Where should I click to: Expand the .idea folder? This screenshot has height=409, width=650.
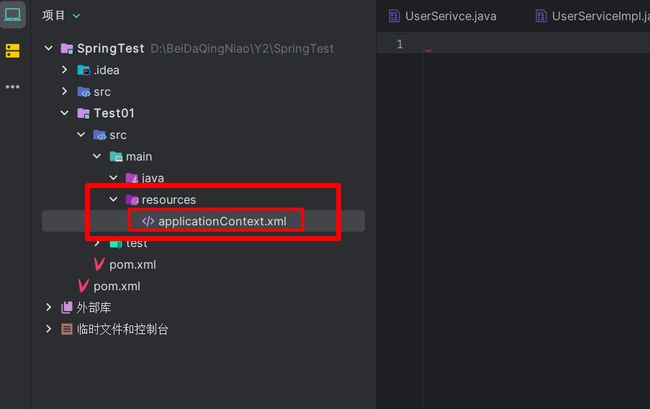point(65,70)
